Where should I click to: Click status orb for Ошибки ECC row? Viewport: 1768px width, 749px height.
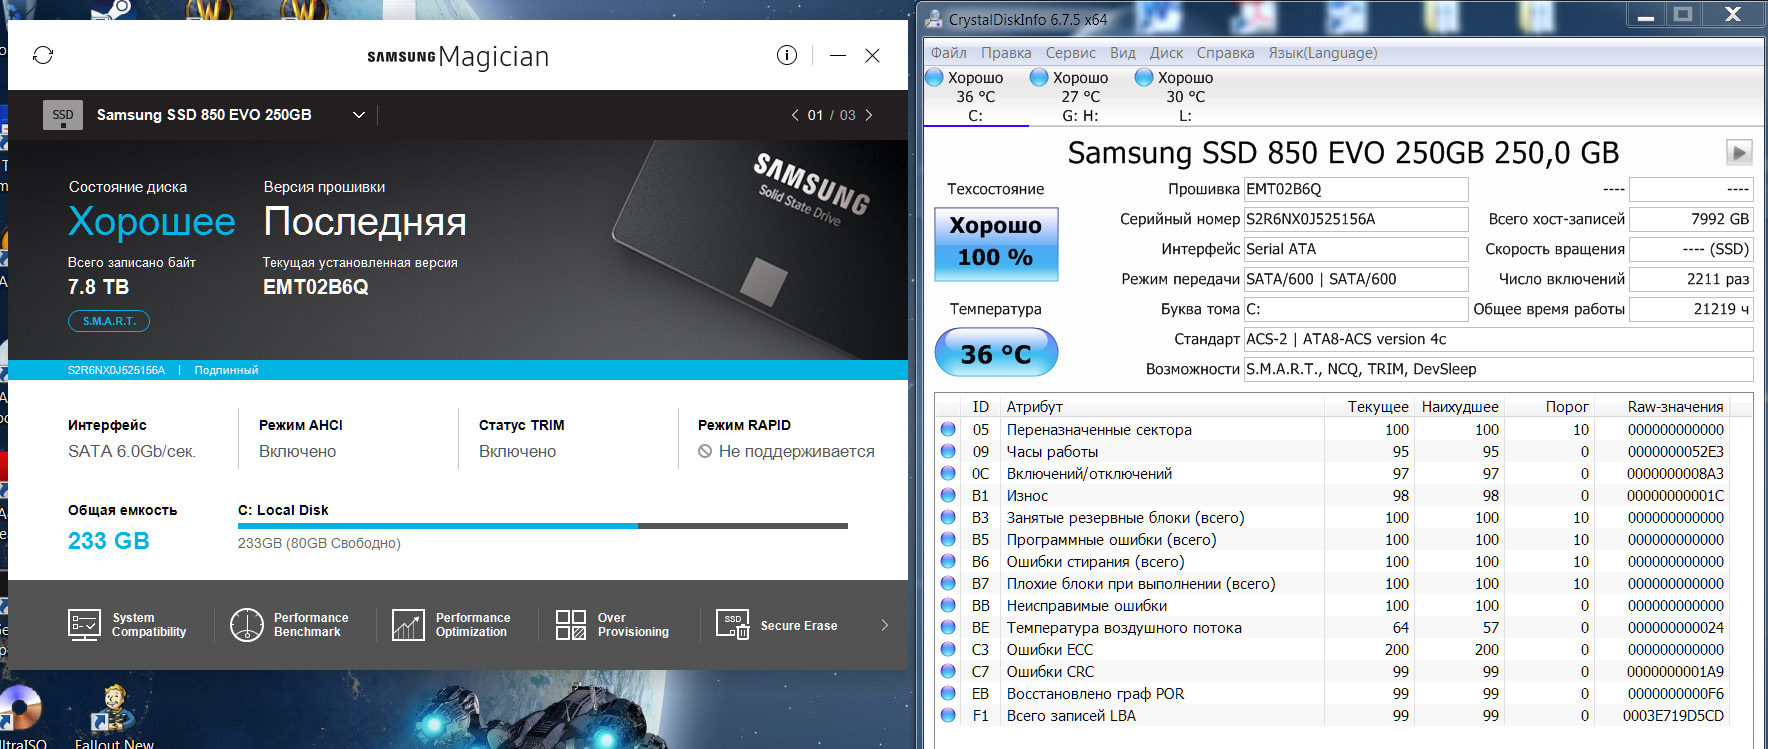coord(948,649)
